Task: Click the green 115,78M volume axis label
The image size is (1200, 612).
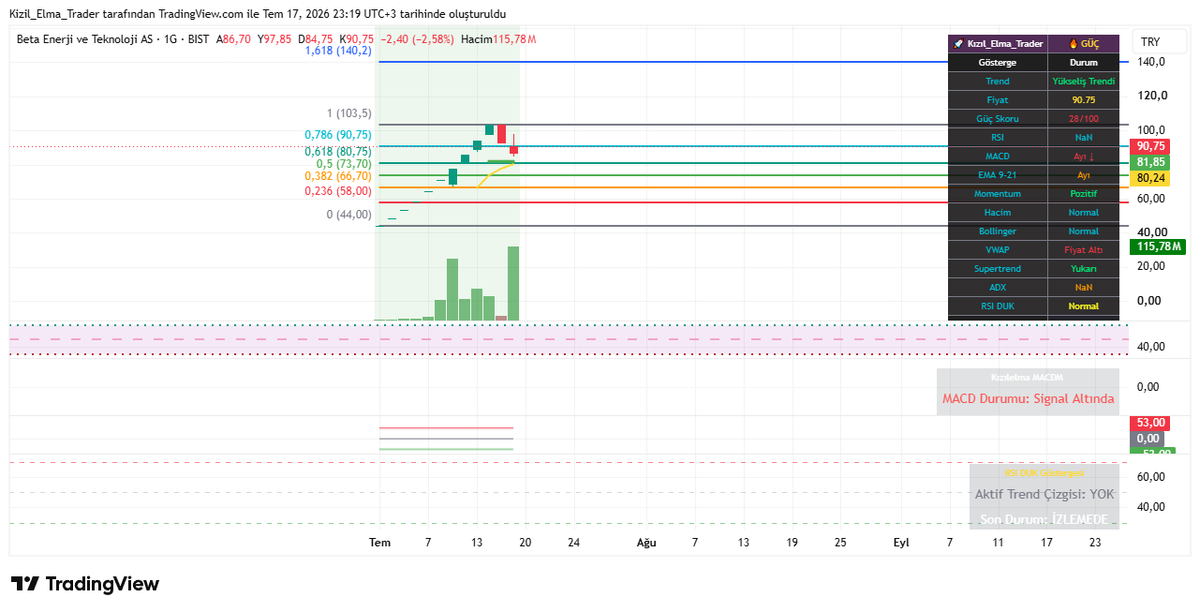Action: 1157,246
